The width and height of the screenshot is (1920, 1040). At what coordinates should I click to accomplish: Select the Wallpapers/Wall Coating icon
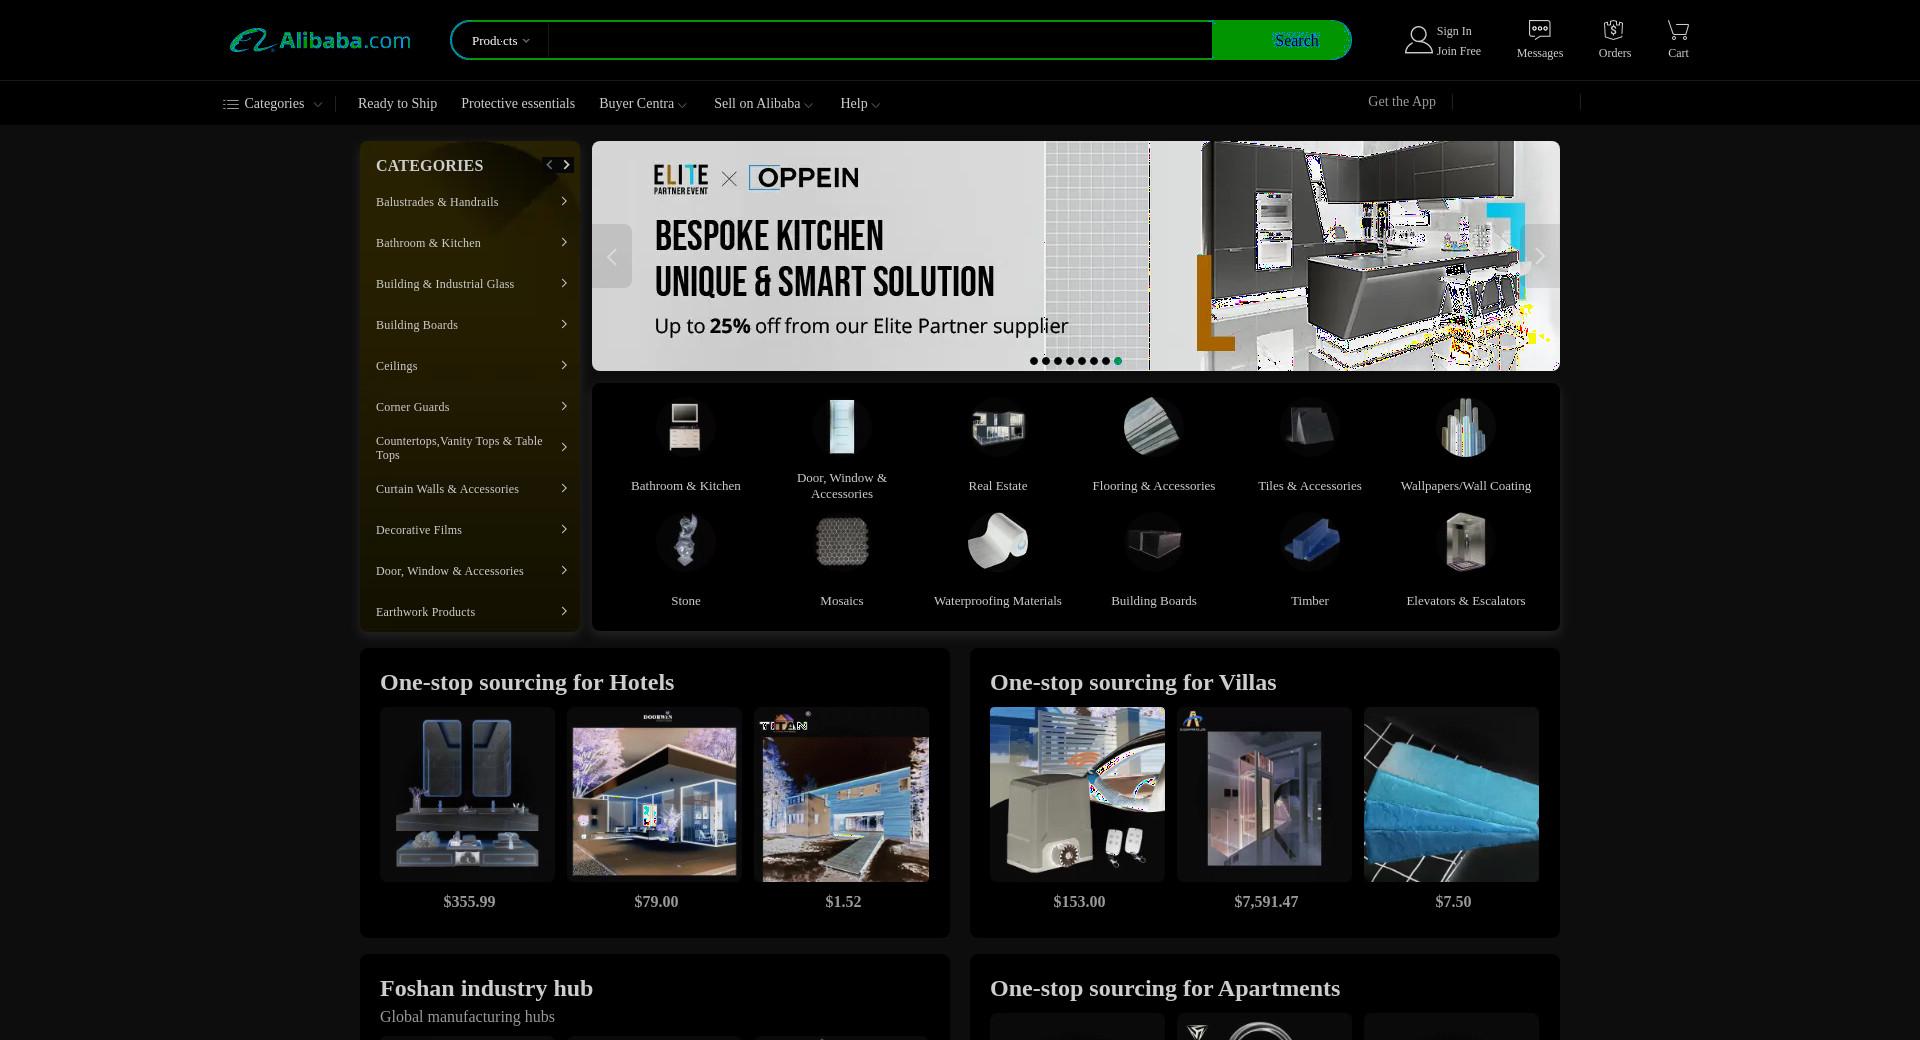(x=1465, y=428)
